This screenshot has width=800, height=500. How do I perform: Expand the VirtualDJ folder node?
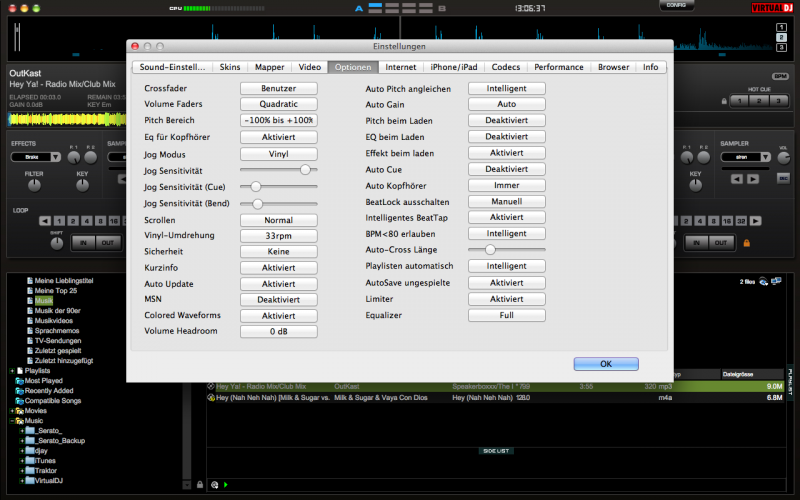22,481
